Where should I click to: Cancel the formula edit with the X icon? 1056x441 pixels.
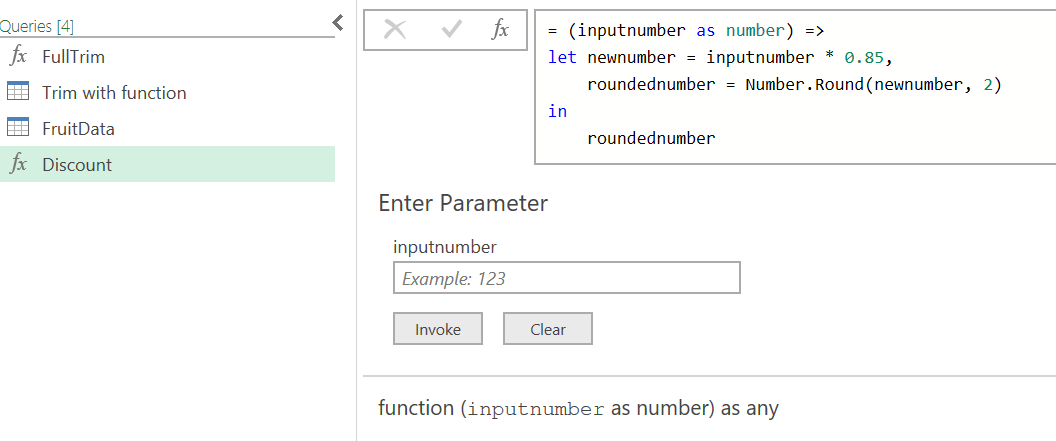pos(395,30)
